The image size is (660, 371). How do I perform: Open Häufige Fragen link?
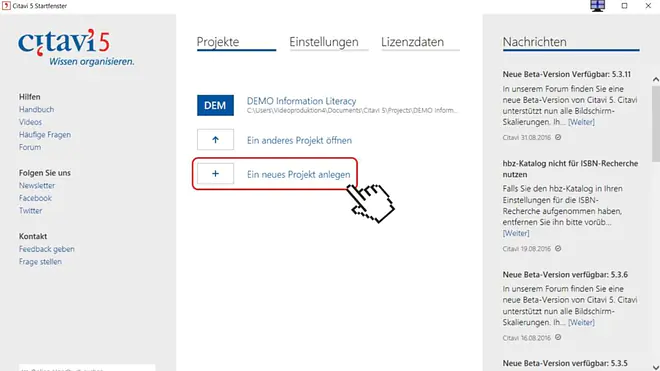point(45,135)
